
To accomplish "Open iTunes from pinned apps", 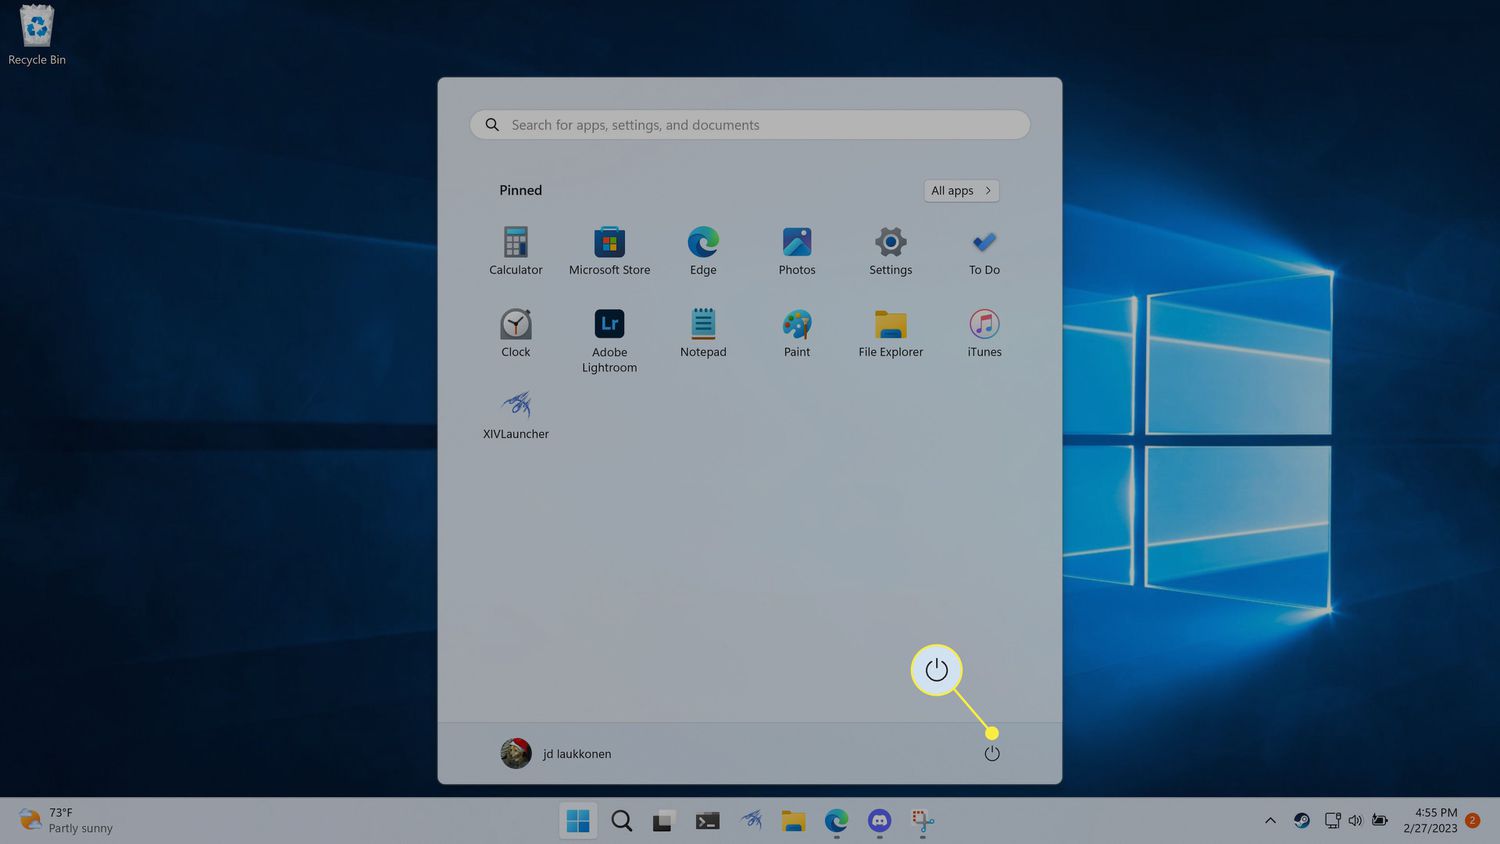I will coord(984,332).
